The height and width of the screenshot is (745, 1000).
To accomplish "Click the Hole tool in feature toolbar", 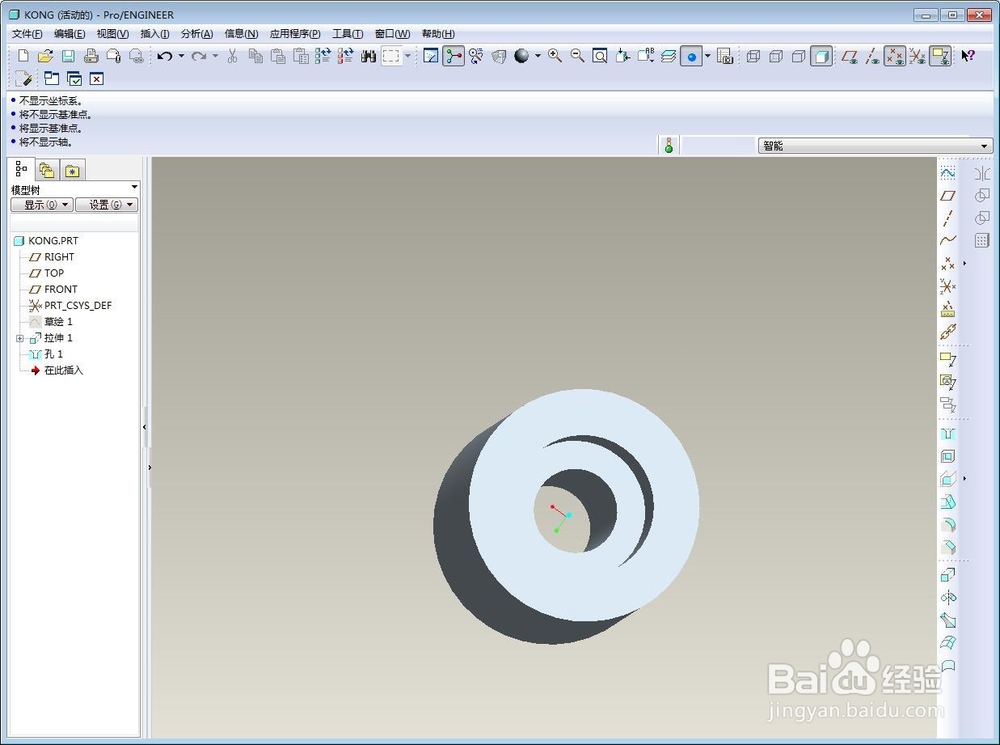I will [948, 434].
